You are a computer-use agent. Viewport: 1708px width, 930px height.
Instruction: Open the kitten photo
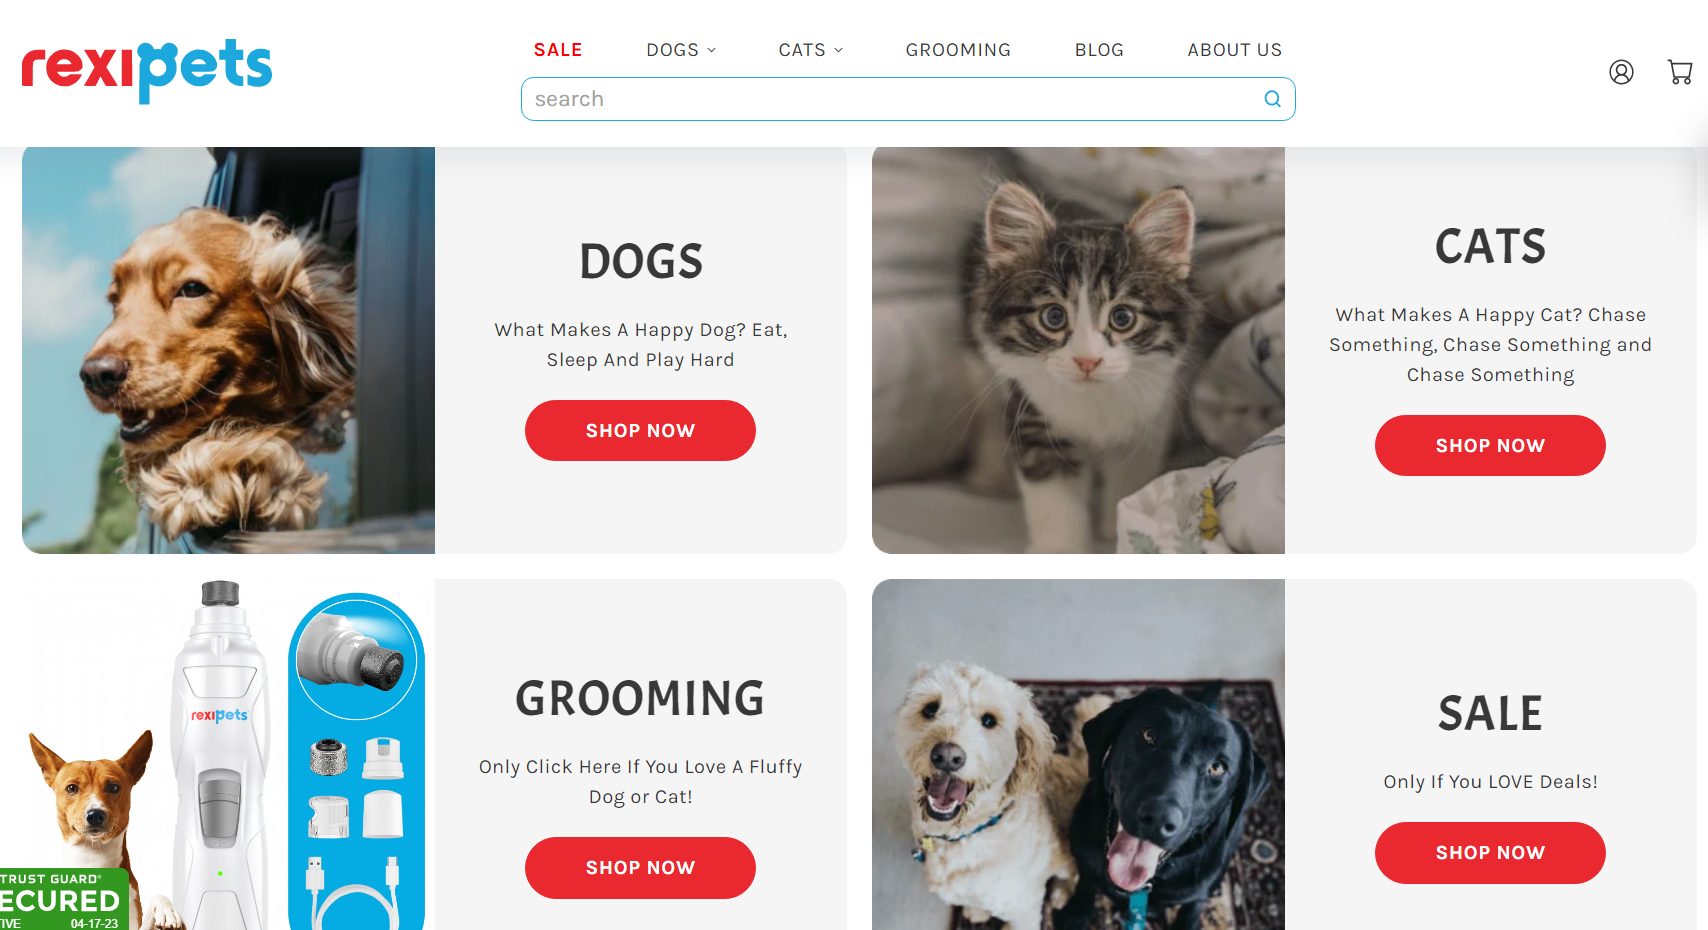click(1078, 350)
